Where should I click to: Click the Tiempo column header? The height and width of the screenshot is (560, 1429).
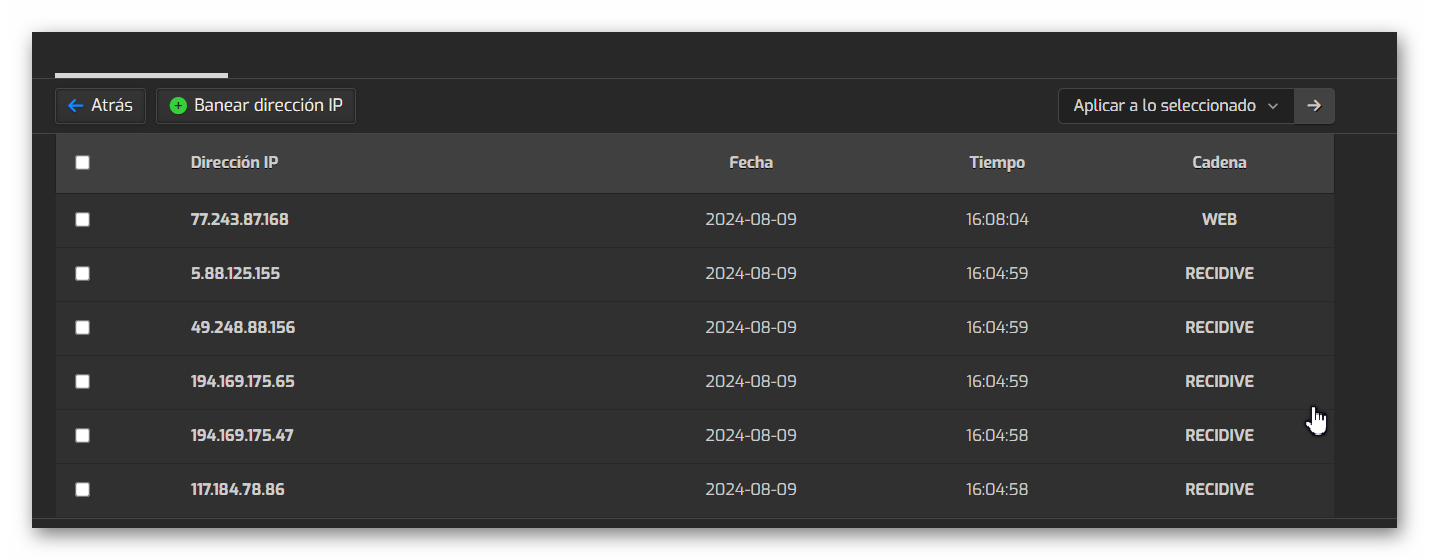coord(997,162)
